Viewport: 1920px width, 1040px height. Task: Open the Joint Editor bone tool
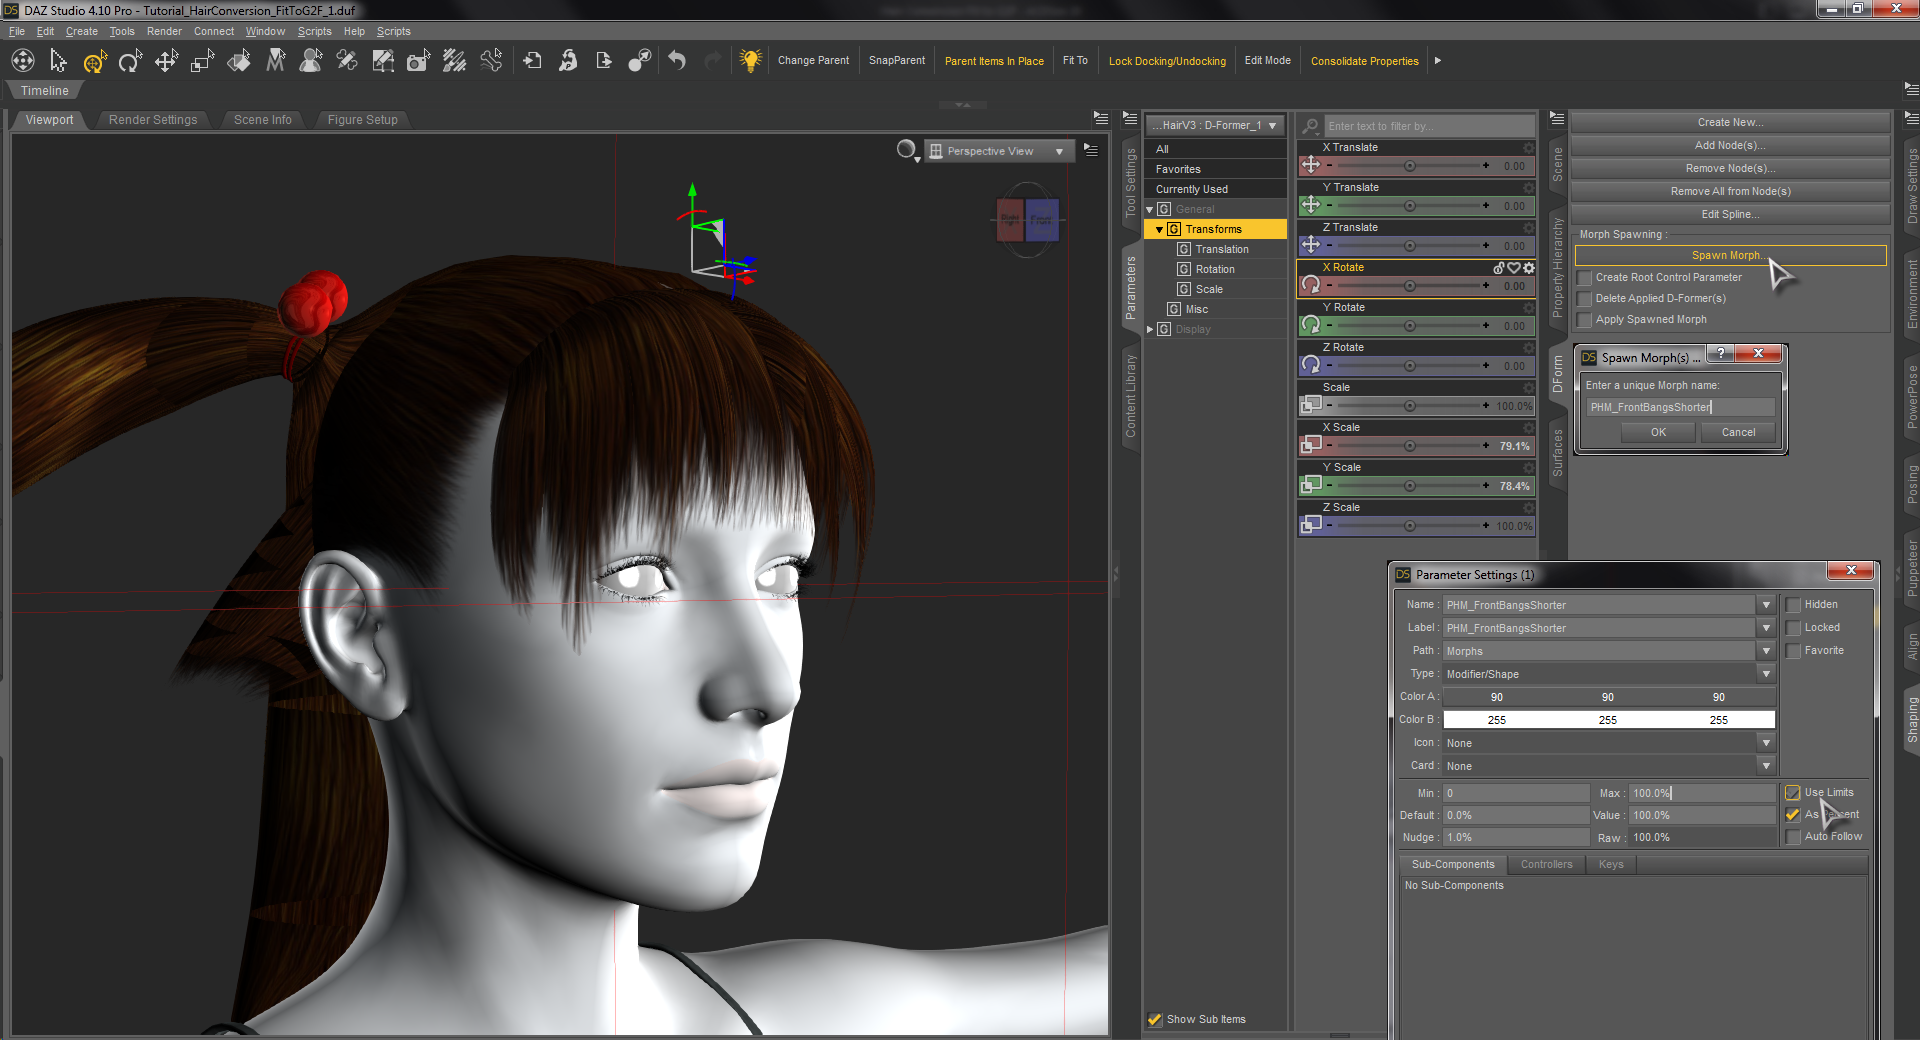click(347, 61)
